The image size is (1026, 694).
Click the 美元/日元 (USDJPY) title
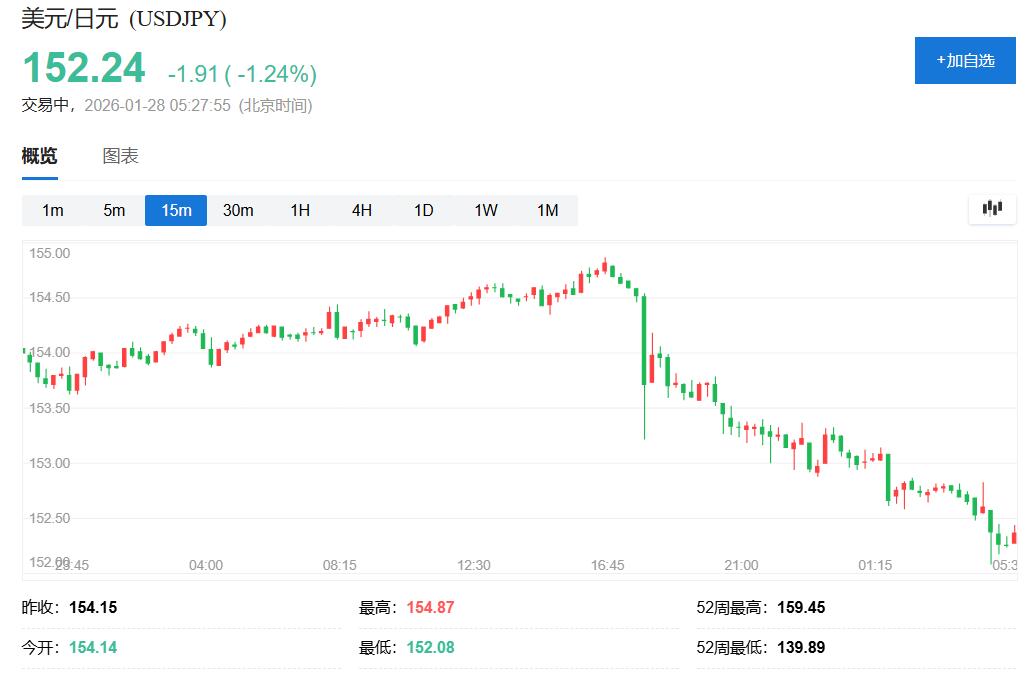point(124,19)
